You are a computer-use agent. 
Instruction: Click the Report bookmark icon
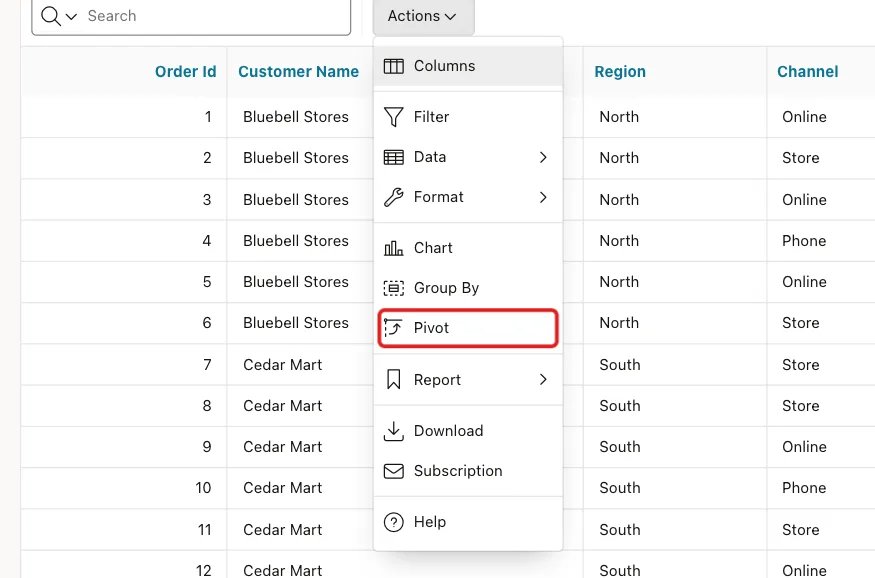click(393, 379)
